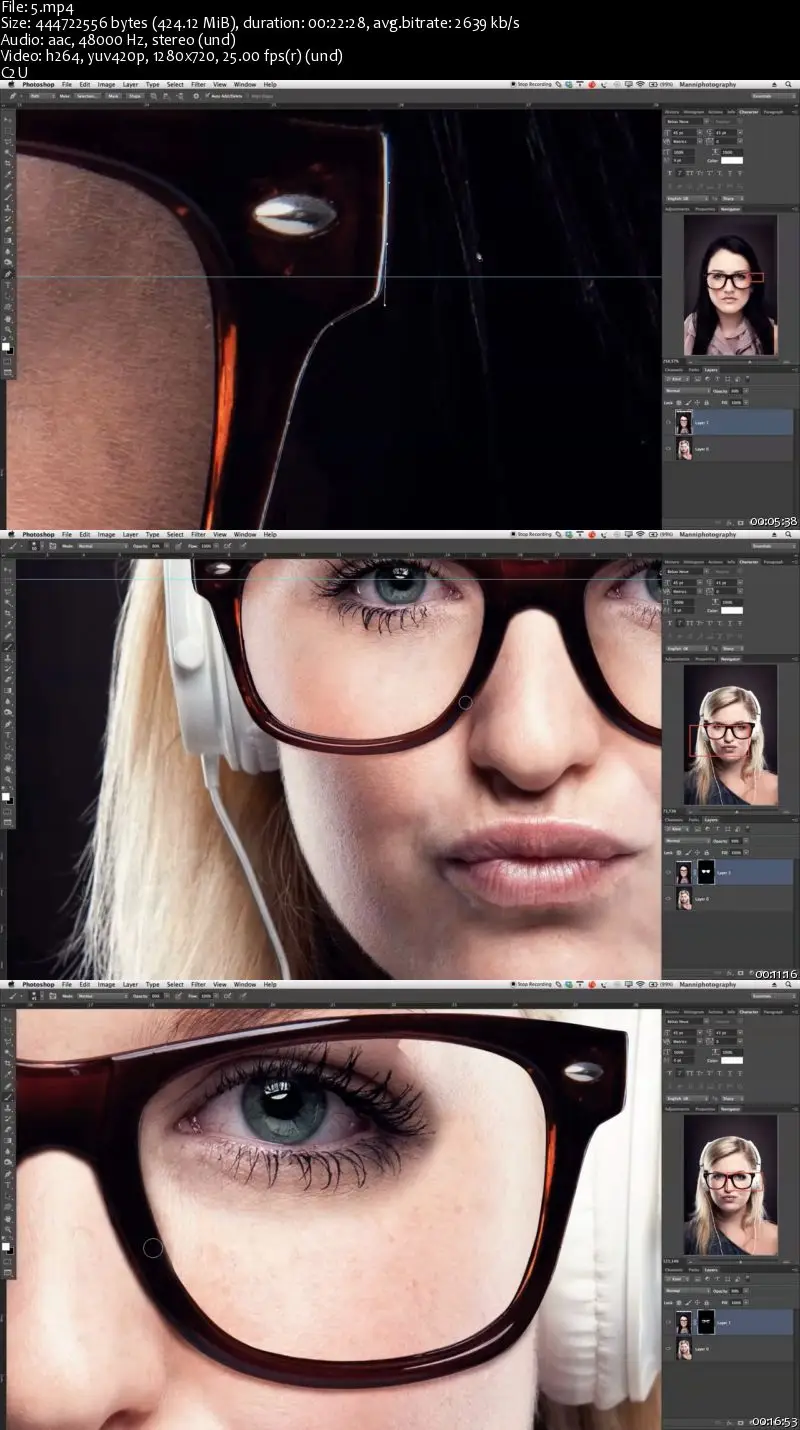
Task: Switch to the Channels tab in the 00:05:38 frame
Action: pyautogui.click(x=674, y=370)
